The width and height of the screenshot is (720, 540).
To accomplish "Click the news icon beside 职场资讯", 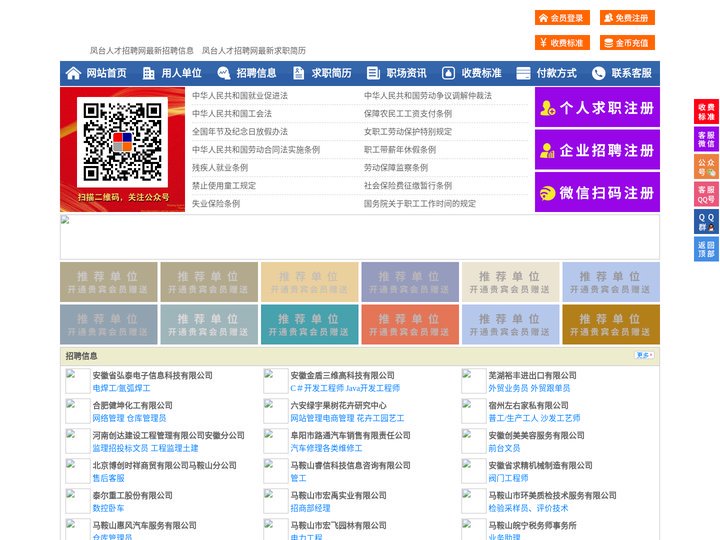I will click(373, 73).
